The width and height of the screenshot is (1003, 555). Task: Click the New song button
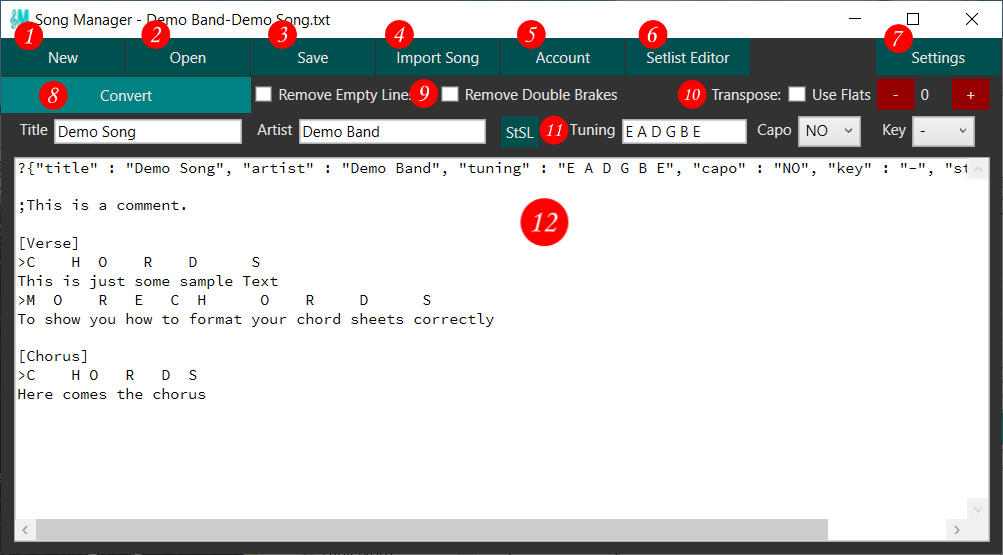pyautogui.click(x=62, y=58)
